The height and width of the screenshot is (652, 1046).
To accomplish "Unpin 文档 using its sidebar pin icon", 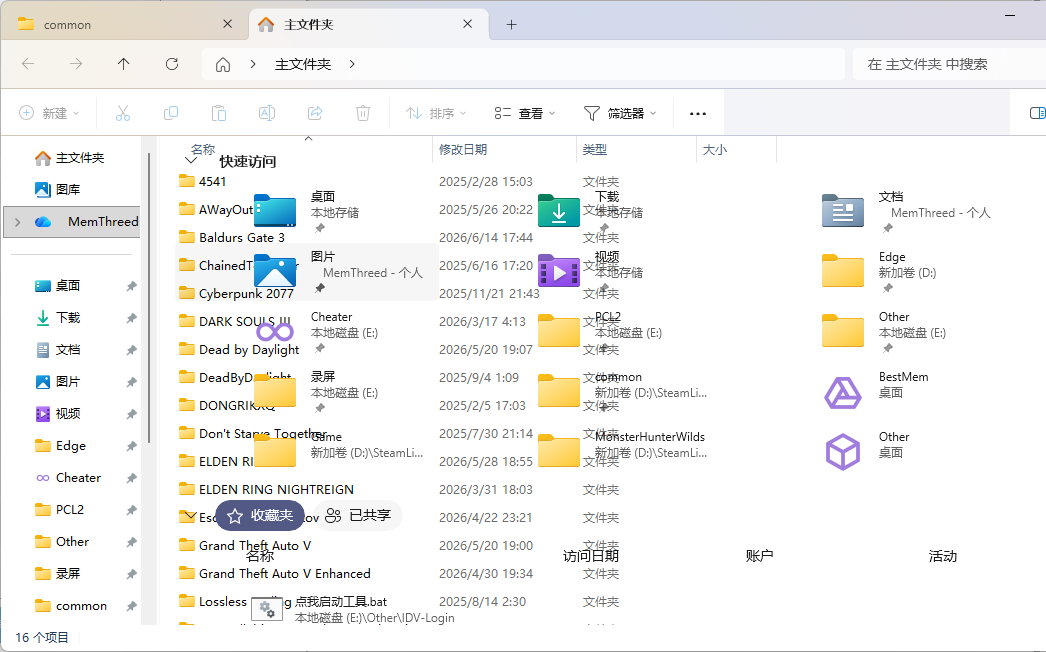I will pos(131,350).
